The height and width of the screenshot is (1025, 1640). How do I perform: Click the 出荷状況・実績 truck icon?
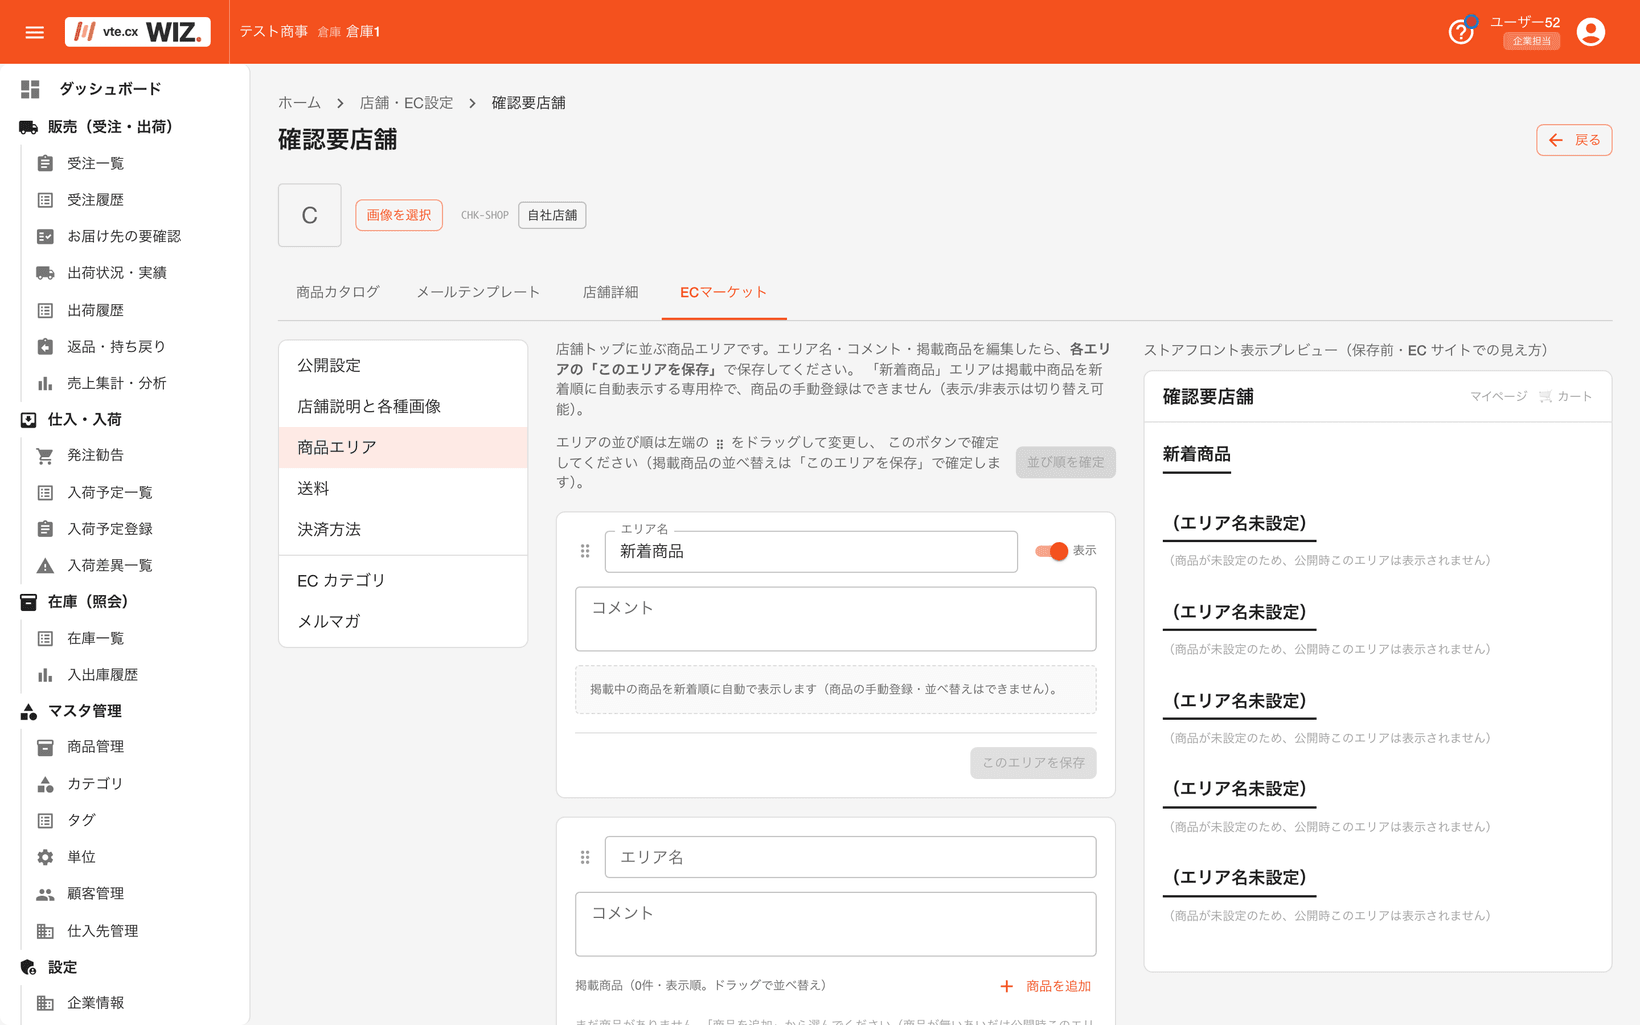[45, 273]
